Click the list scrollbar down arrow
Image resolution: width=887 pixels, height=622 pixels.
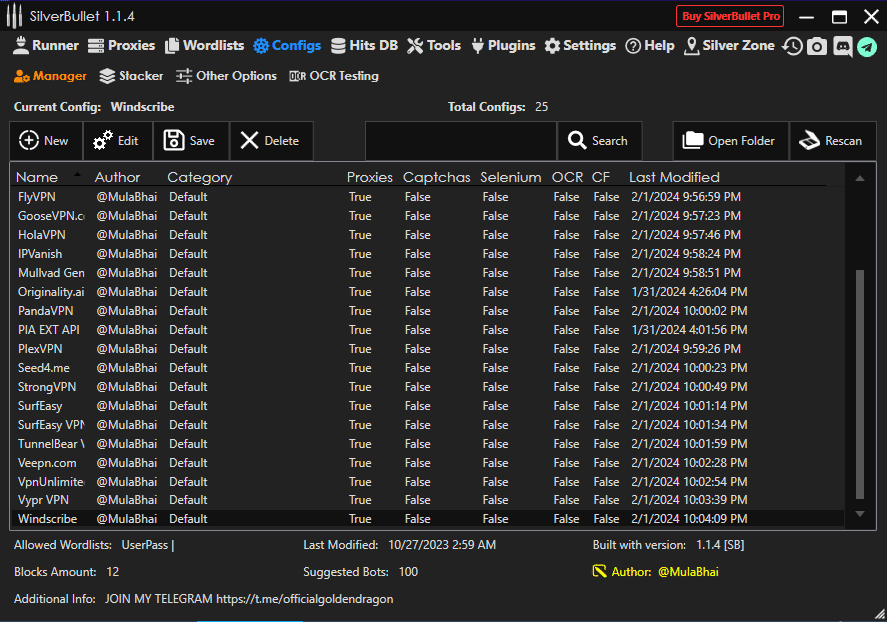click(860, 513)
